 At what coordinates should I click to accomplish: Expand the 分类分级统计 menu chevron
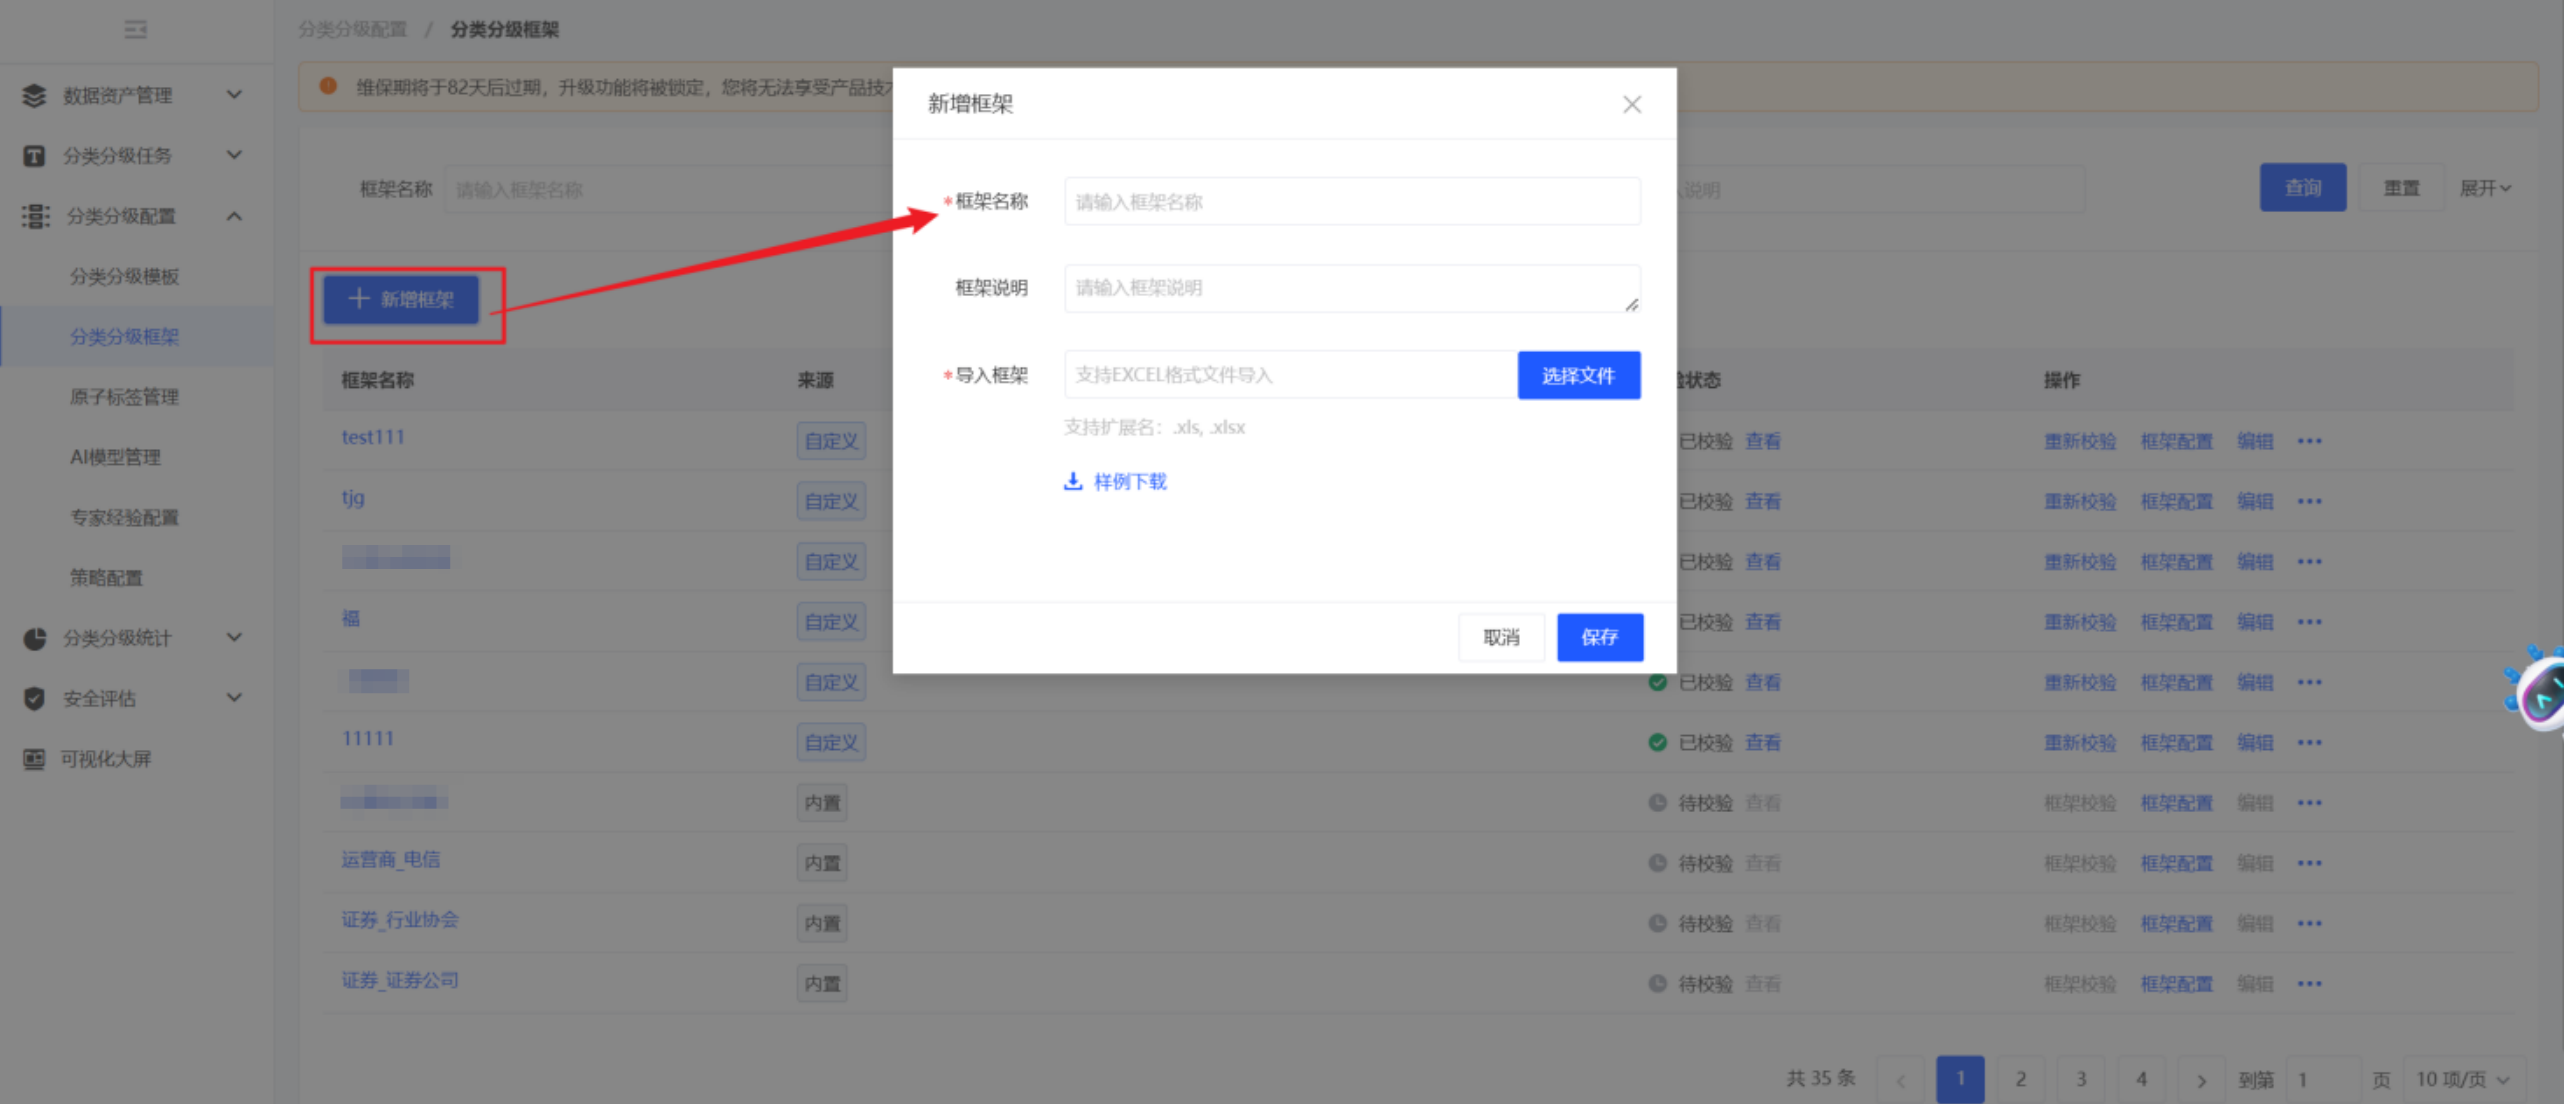[x=234, y=638]
